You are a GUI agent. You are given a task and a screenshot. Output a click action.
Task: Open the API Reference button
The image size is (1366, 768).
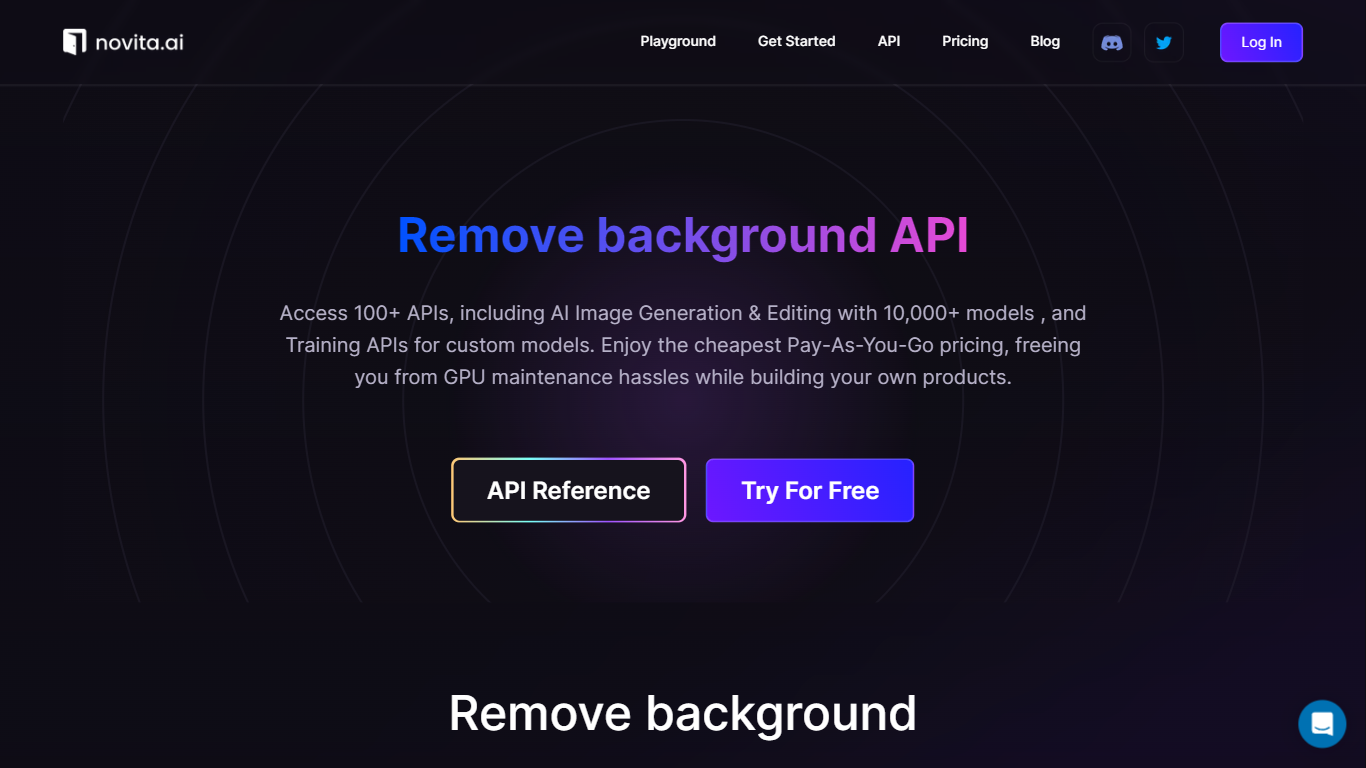pyautogui.click(x=569, y=490)
